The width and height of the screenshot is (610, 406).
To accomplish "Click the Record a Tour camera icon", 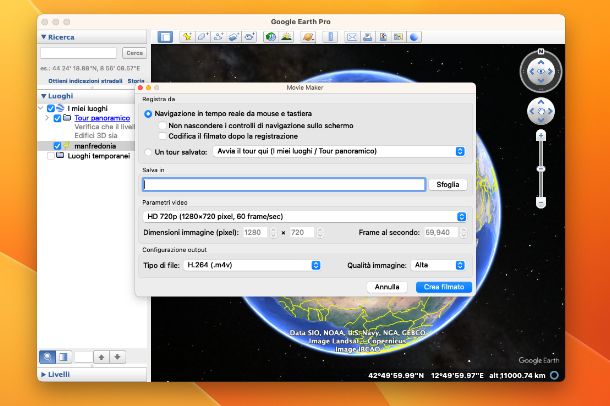I will click(249, 37).
